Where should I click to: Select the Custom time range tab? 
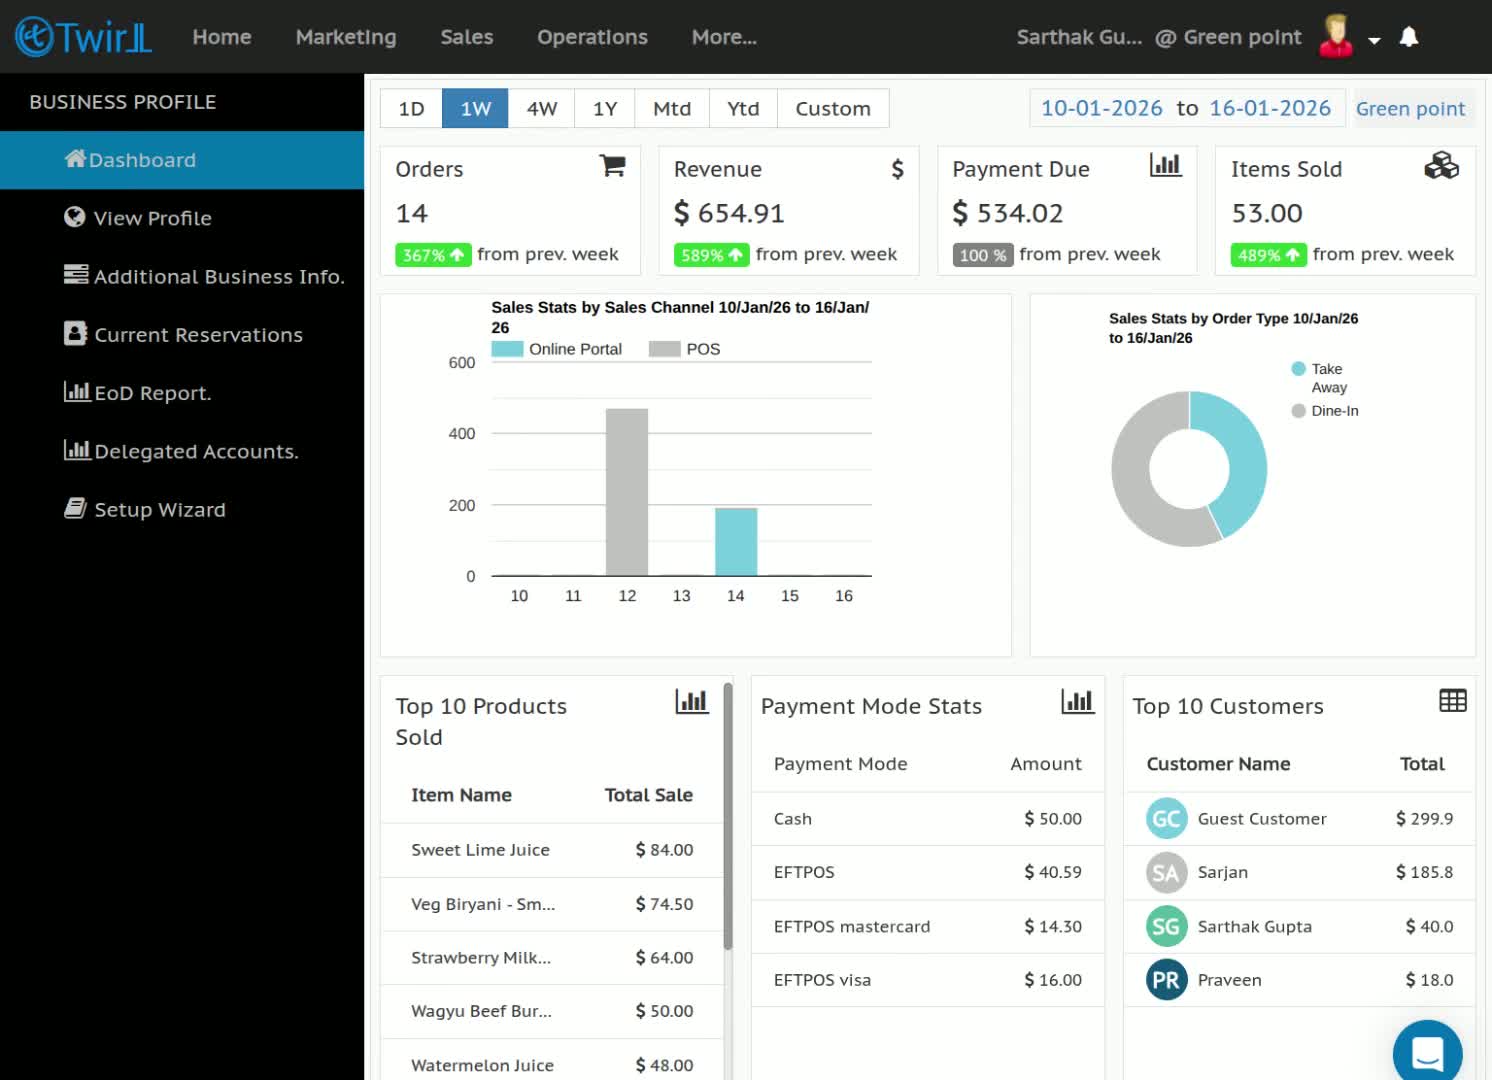pos(833,108)
